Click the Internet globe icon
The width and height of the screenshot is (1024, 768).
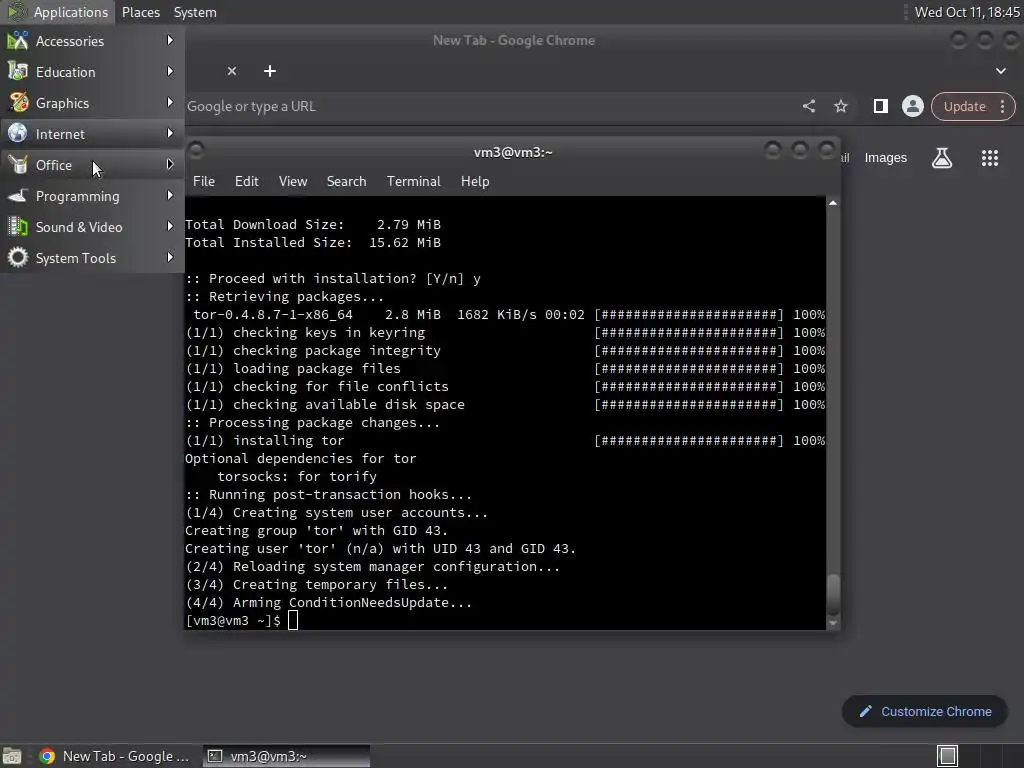pyautogui.click(x=18, y=133)
